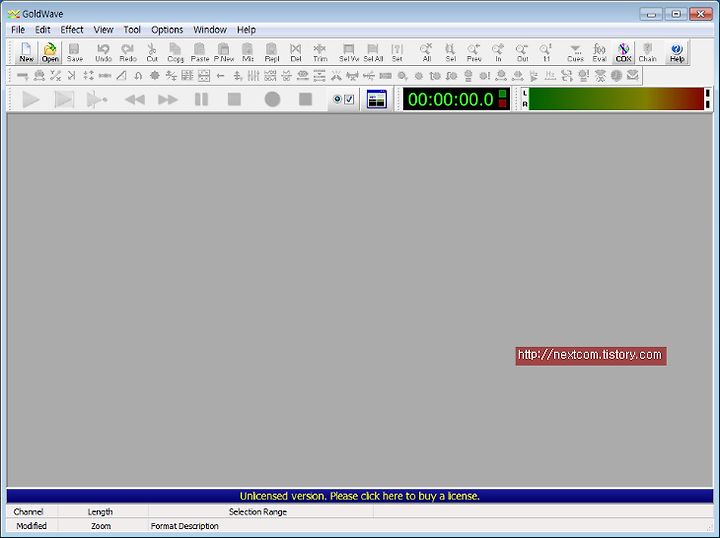Click the Paste toolbar icon

200,52
